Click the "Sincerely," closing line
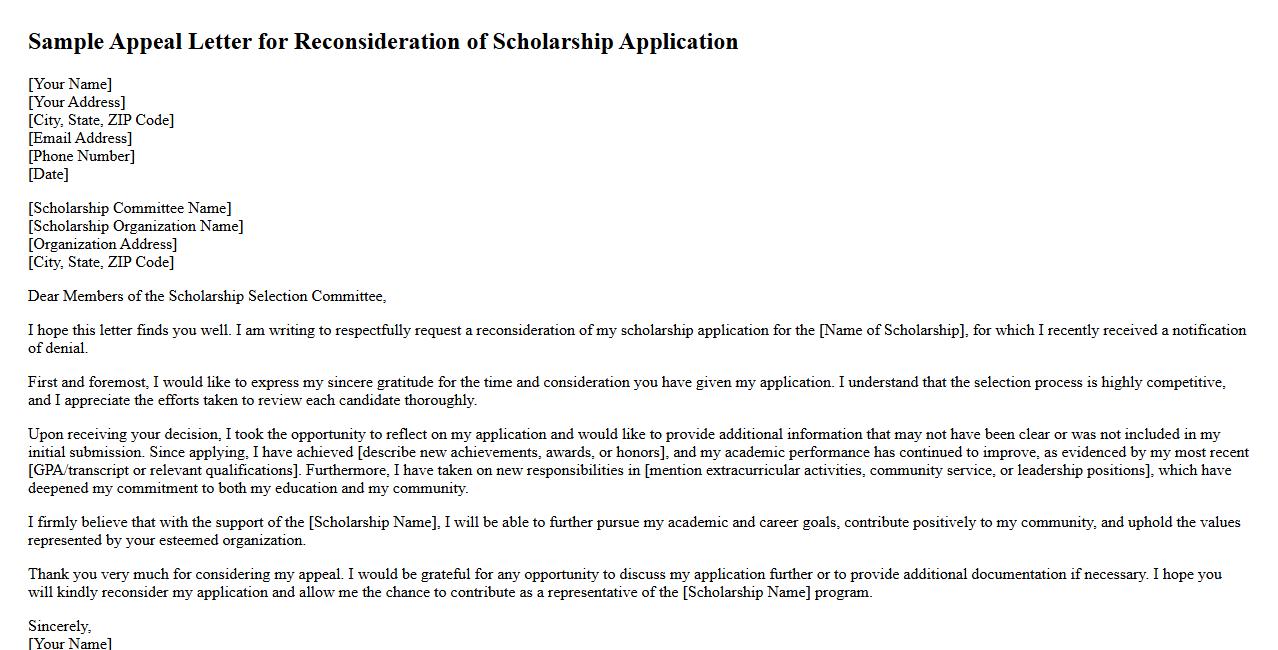 pyautogui.click(x=60, y=626)
